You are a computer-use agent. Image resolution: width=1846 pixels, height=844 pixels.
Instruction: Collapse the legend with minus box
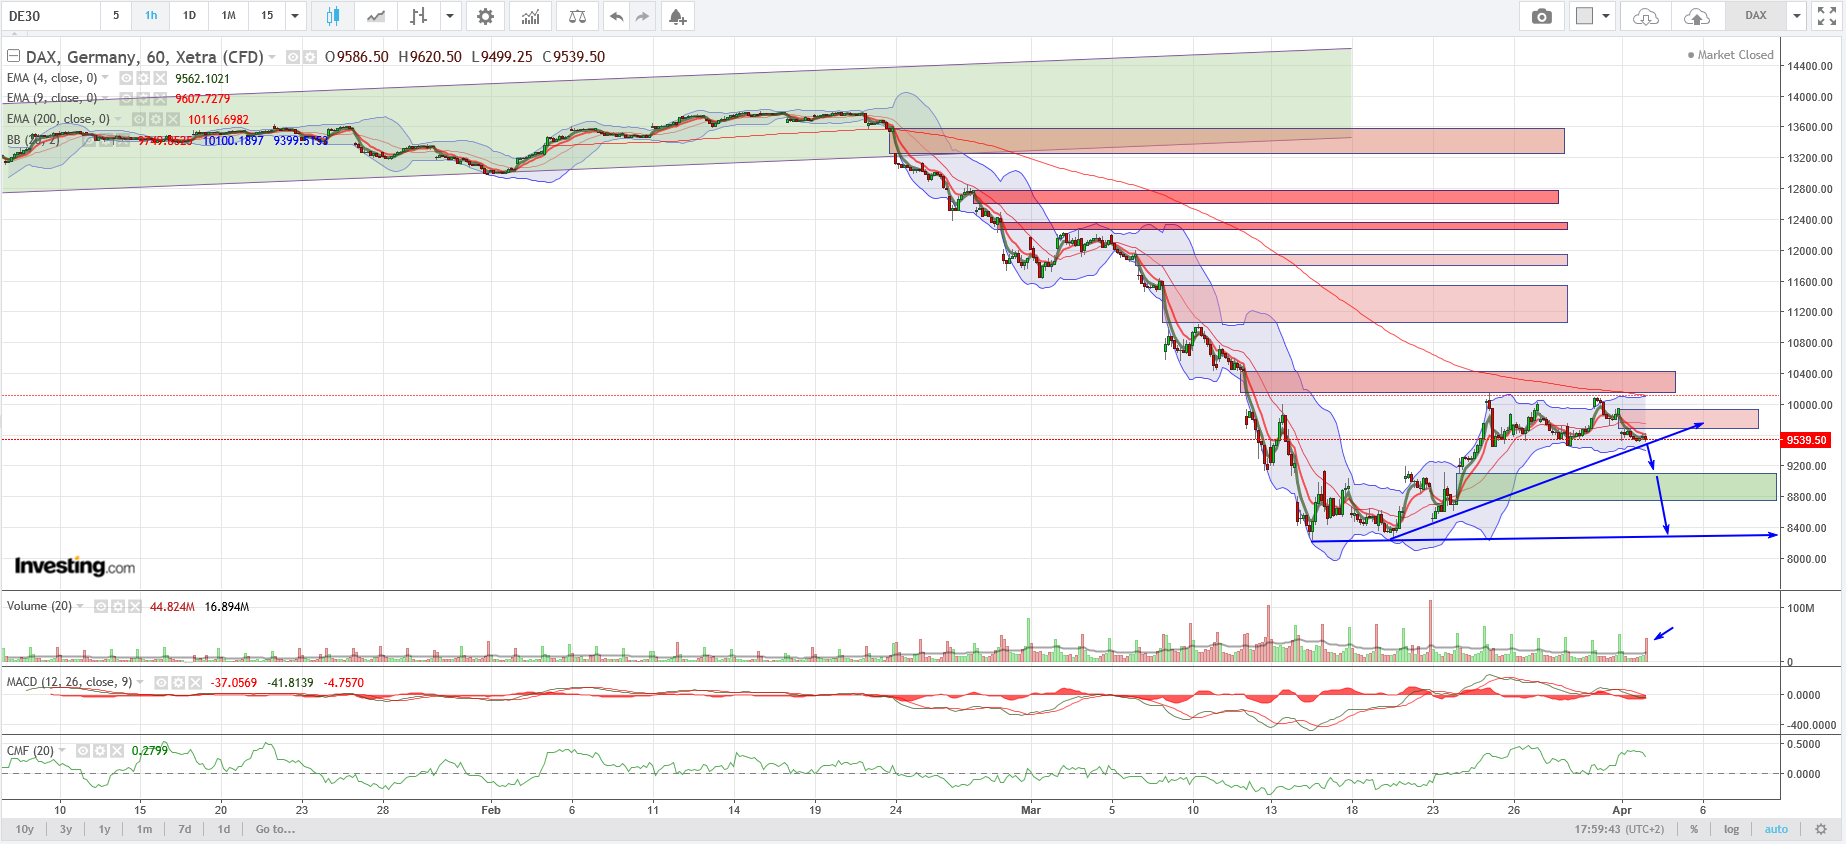14,56
